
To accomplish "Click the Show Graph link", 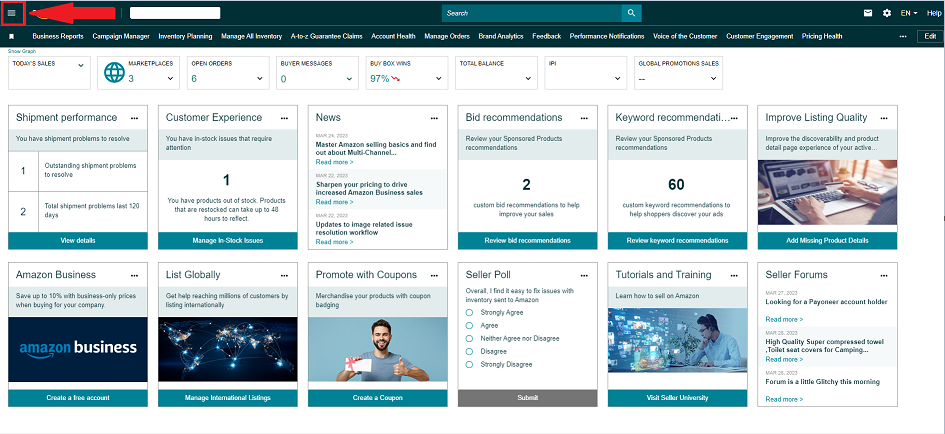I will point(22,51).
